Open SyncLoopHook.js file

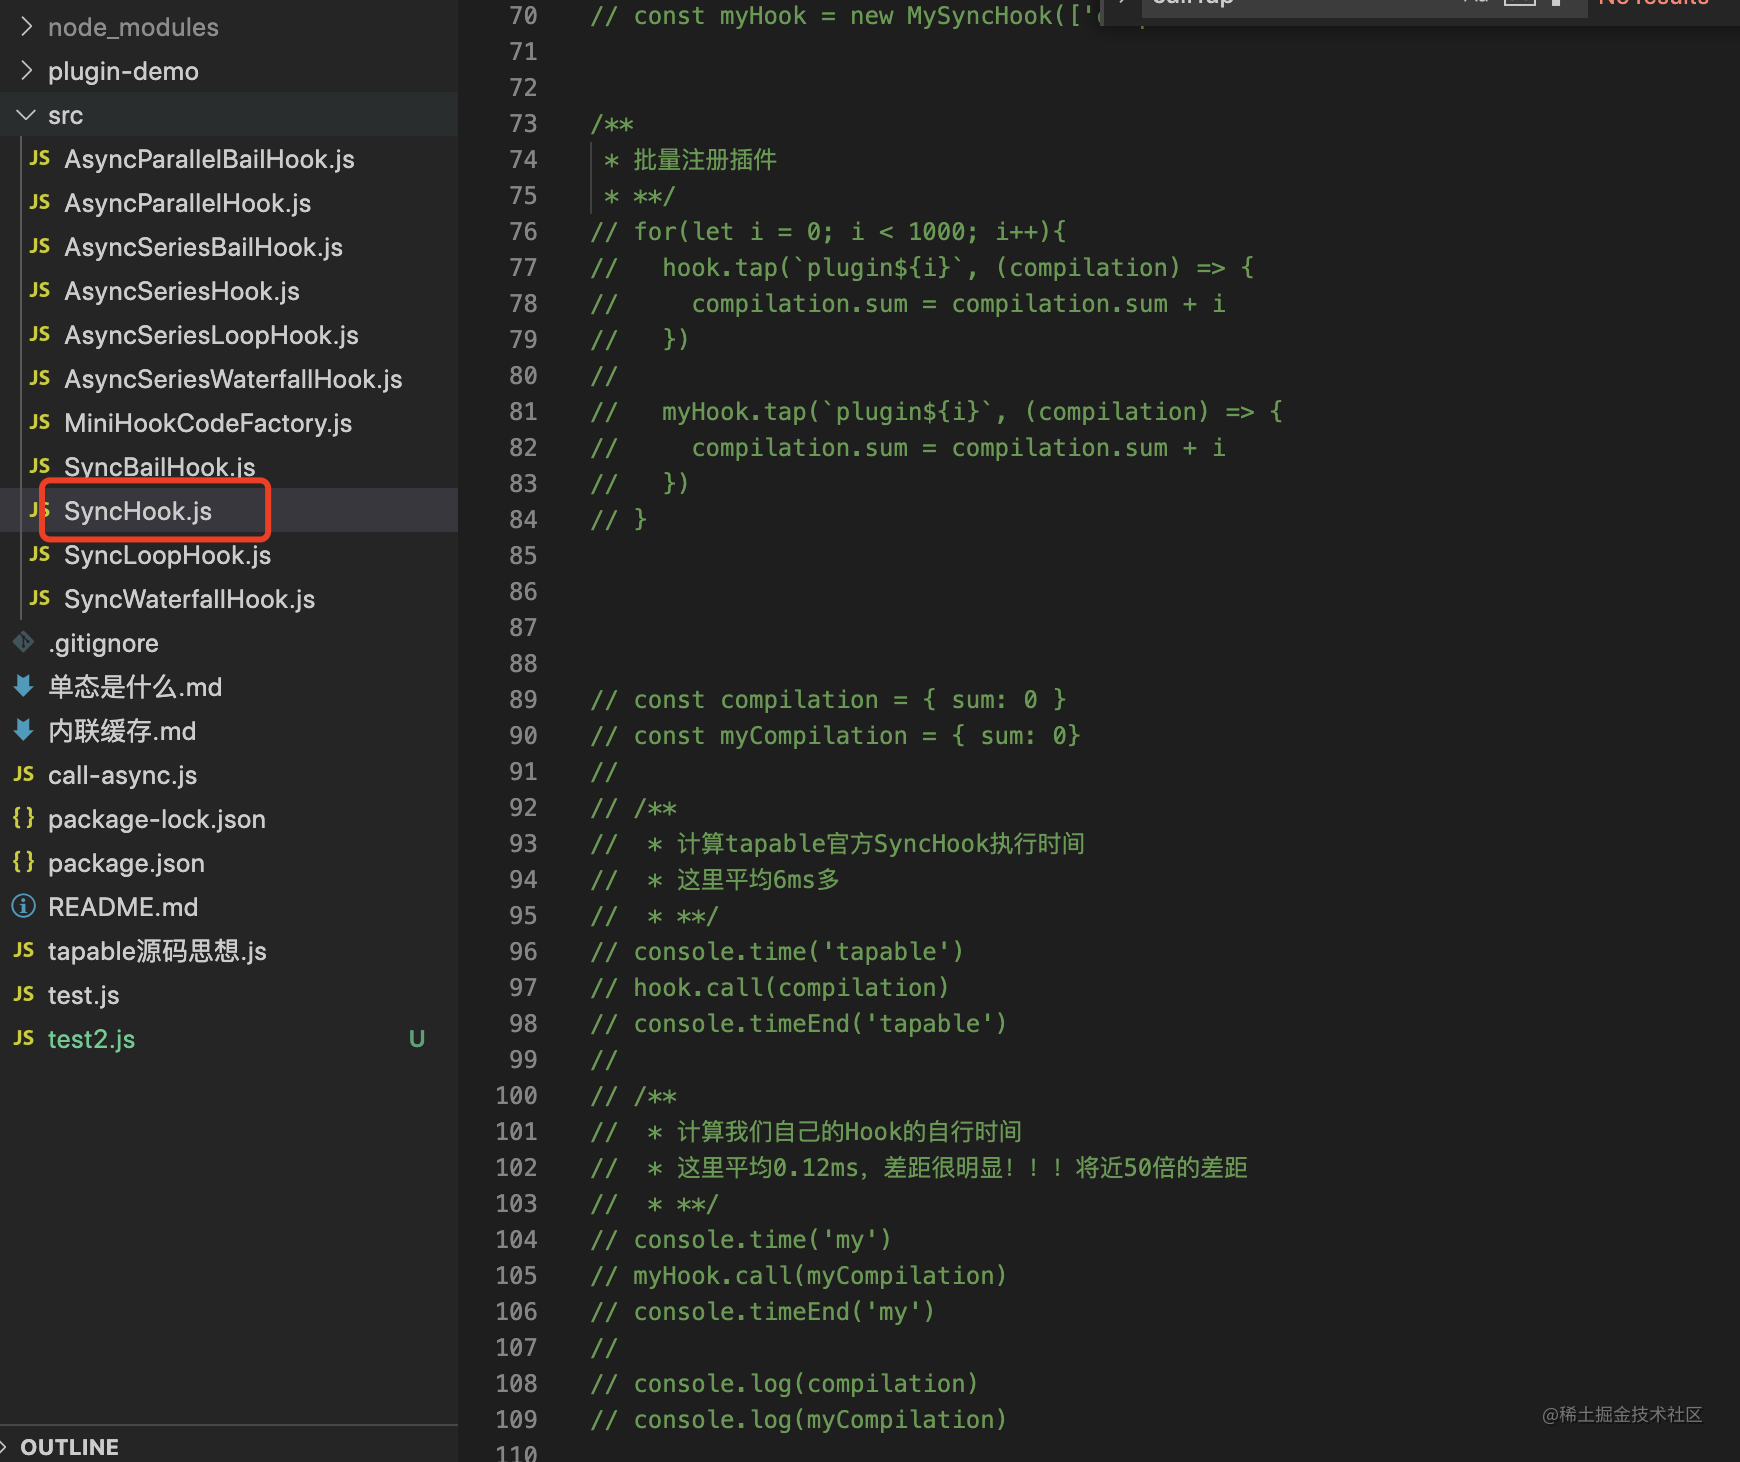tap(167, 555)
